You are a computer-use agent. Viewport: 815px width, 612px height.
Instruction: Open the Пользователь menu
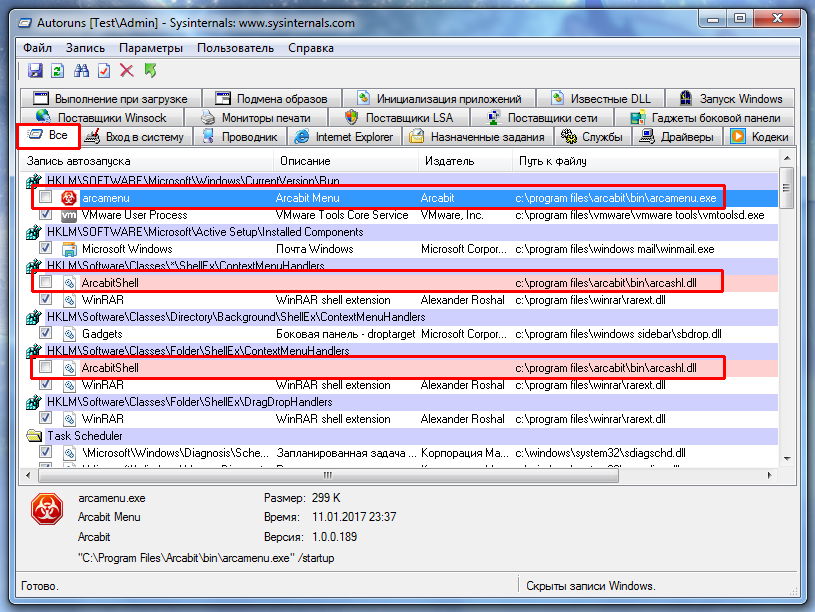click(235, 48)
